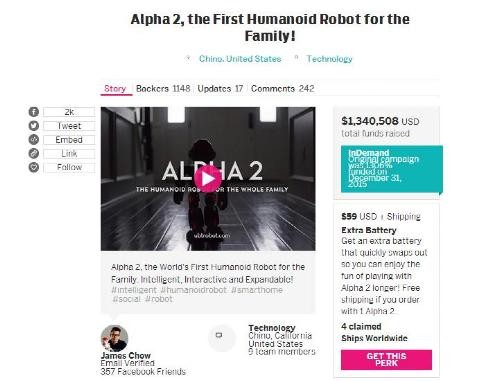Image resolution: width=500 pixels, height=381 pixels.
Task: Open the Backers 1148 tab
Action: (163, 89)
